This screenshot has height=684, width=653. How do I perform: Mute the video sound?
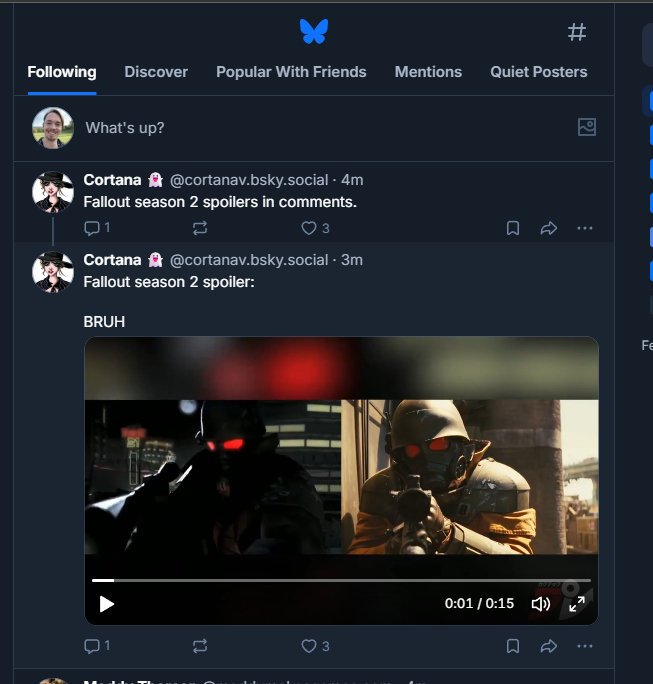click(540, 603)
